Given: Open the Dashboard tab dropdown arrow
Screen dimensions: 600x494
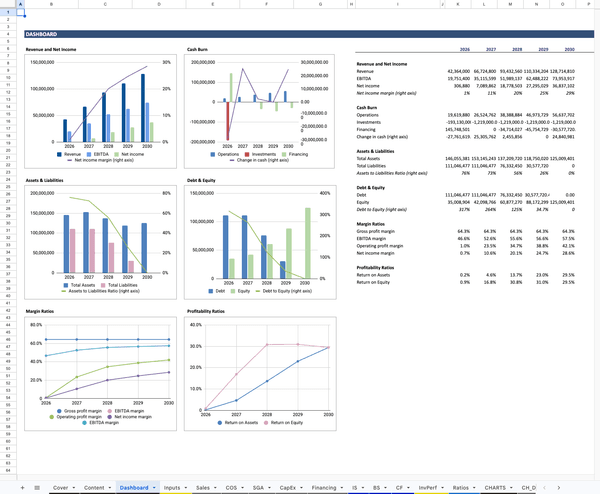Looking at the screenshot, I should 155,487.
